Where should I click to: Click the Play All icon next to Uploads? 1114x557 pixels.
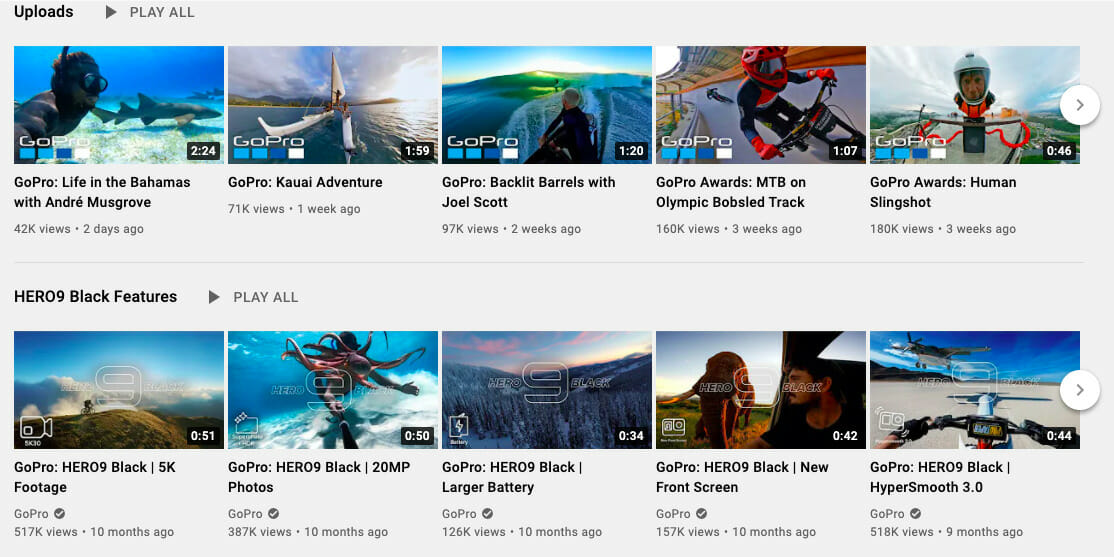pyautogui.click(x=111, y=12)
